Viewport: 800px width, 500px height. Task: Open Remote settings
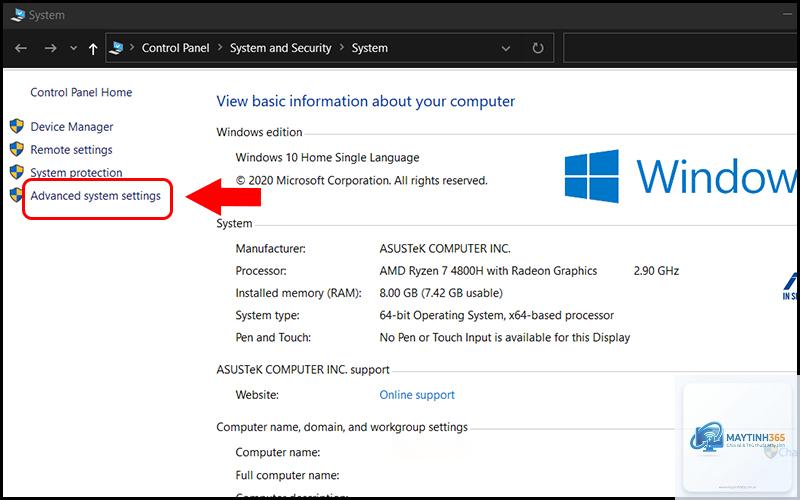pyautogui.click(x=71, y=149)
